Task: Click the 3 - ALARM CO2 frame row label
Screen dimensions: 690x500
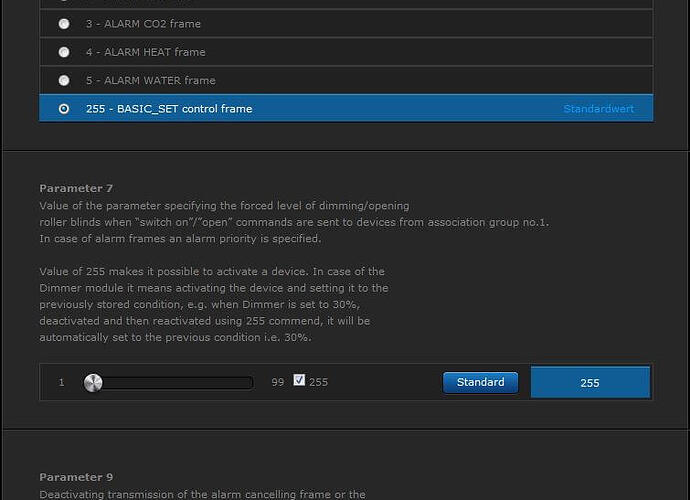Action: tap(143, 24)
